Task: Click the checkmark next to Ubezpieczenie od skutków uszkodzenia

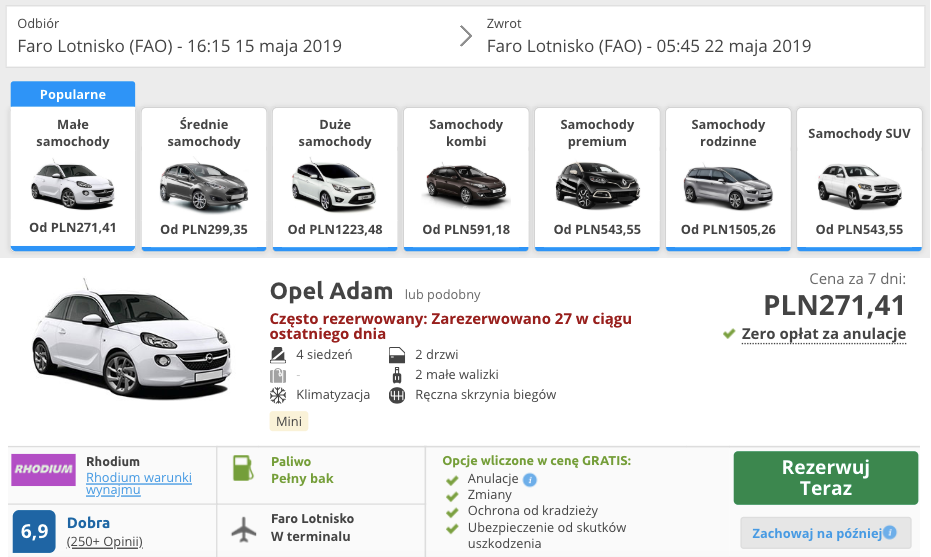Action: pos(452,528)
